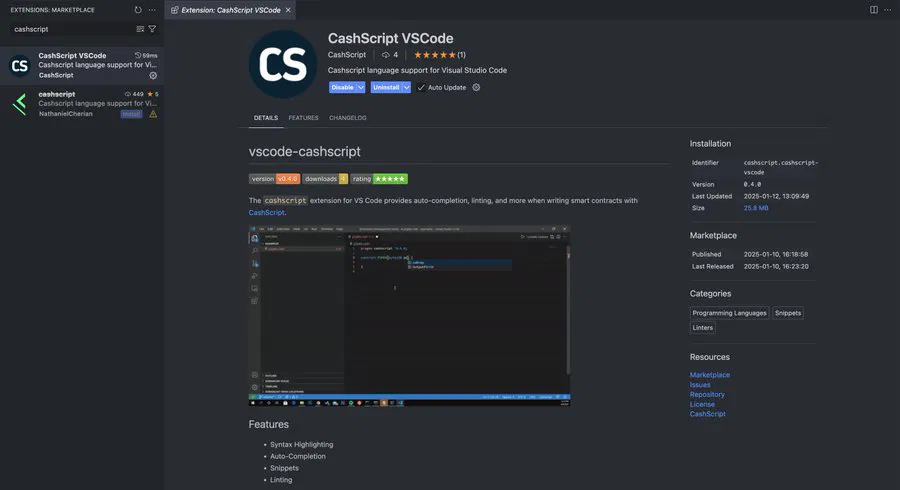Click the five-star rating in header
The image size is (900, 490).
click(435, 55)
